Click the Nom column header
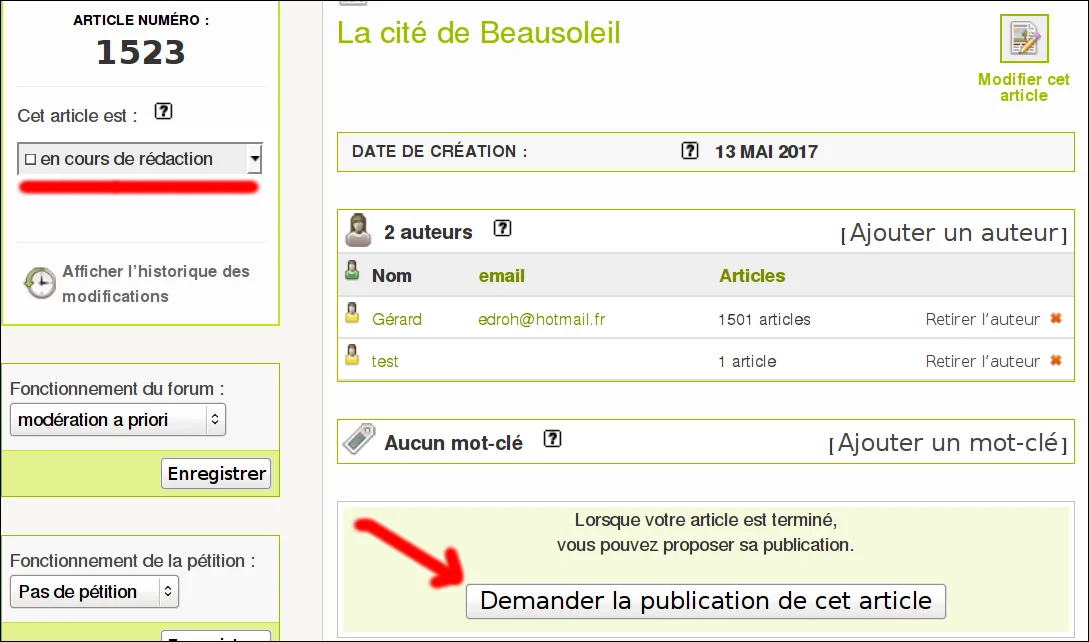This screenshot has width=1089, height=642. click(x=392, y=276)
